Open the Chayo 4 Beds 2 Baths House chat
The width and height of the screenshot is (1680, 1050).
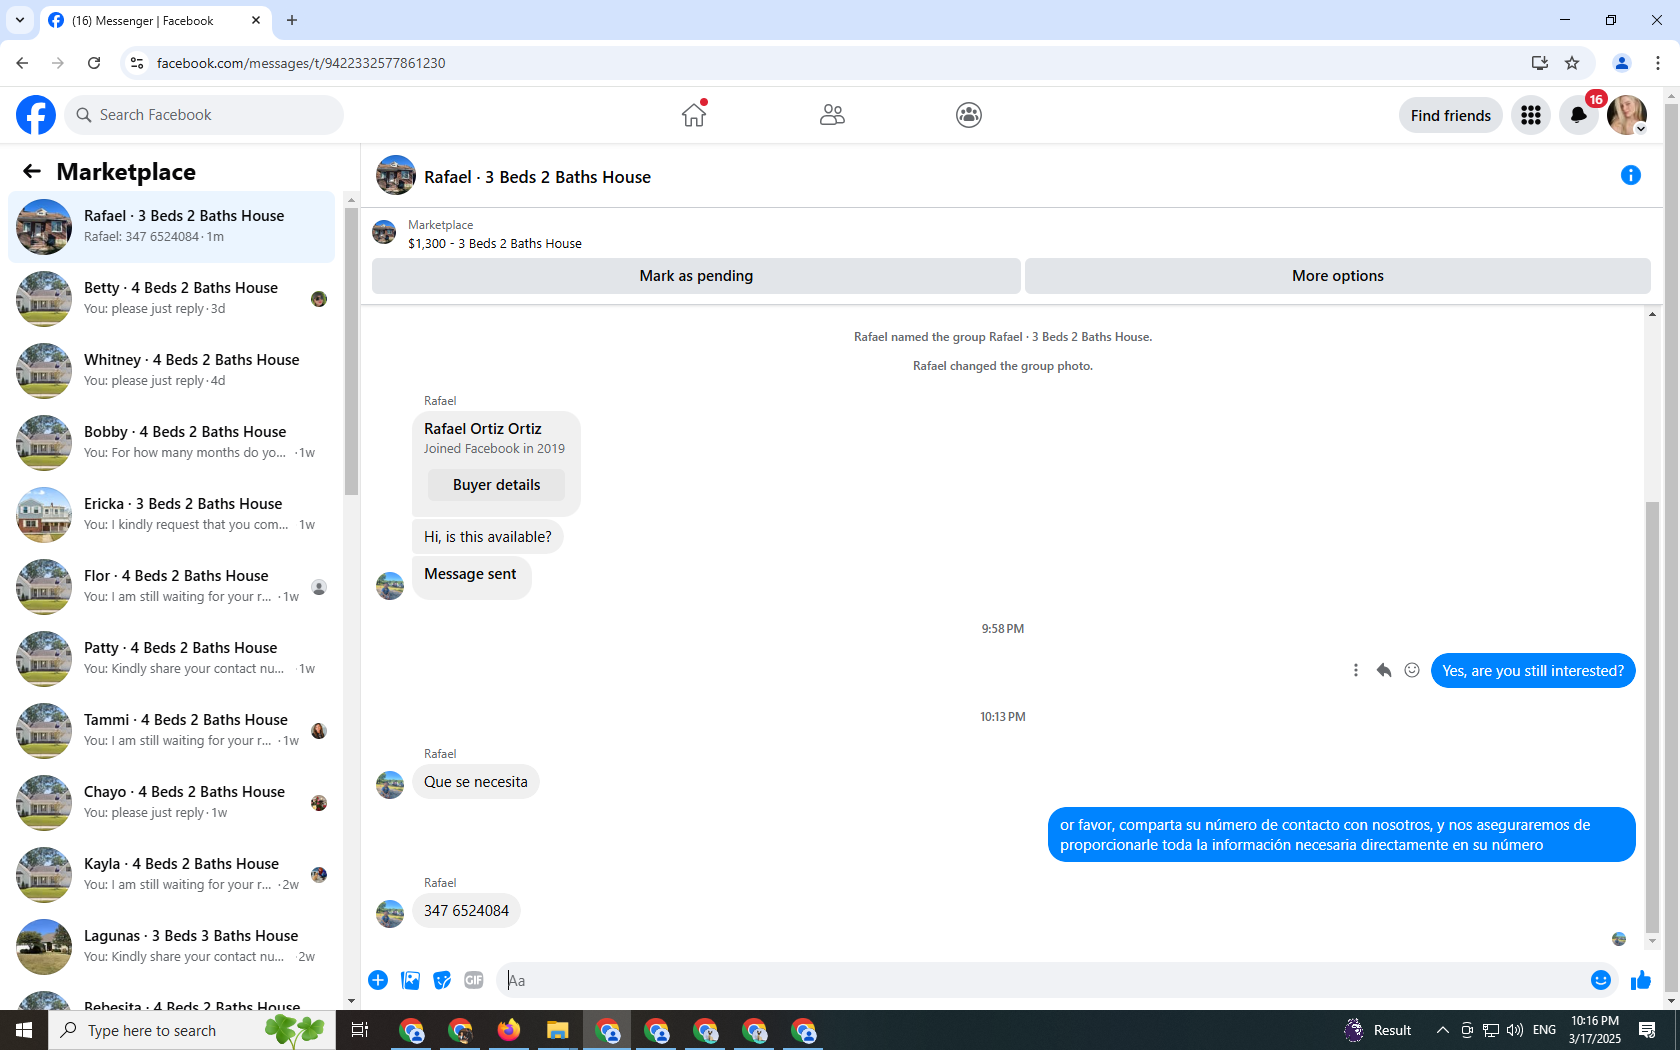point(172,803)
